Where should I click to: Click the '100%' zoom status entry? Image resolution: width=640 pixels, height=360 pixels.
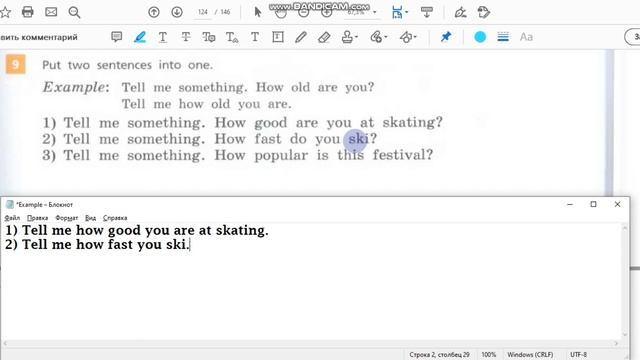[x=489, y=355]
